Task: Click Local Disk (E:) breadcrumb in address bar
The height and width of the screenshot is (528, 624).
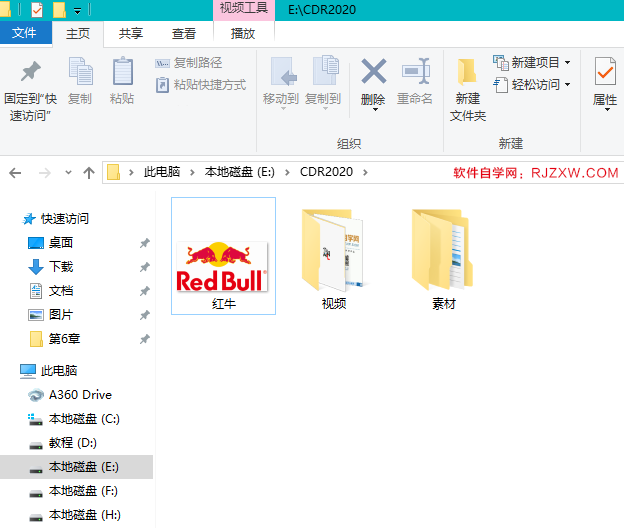Action: coord(240,172)
